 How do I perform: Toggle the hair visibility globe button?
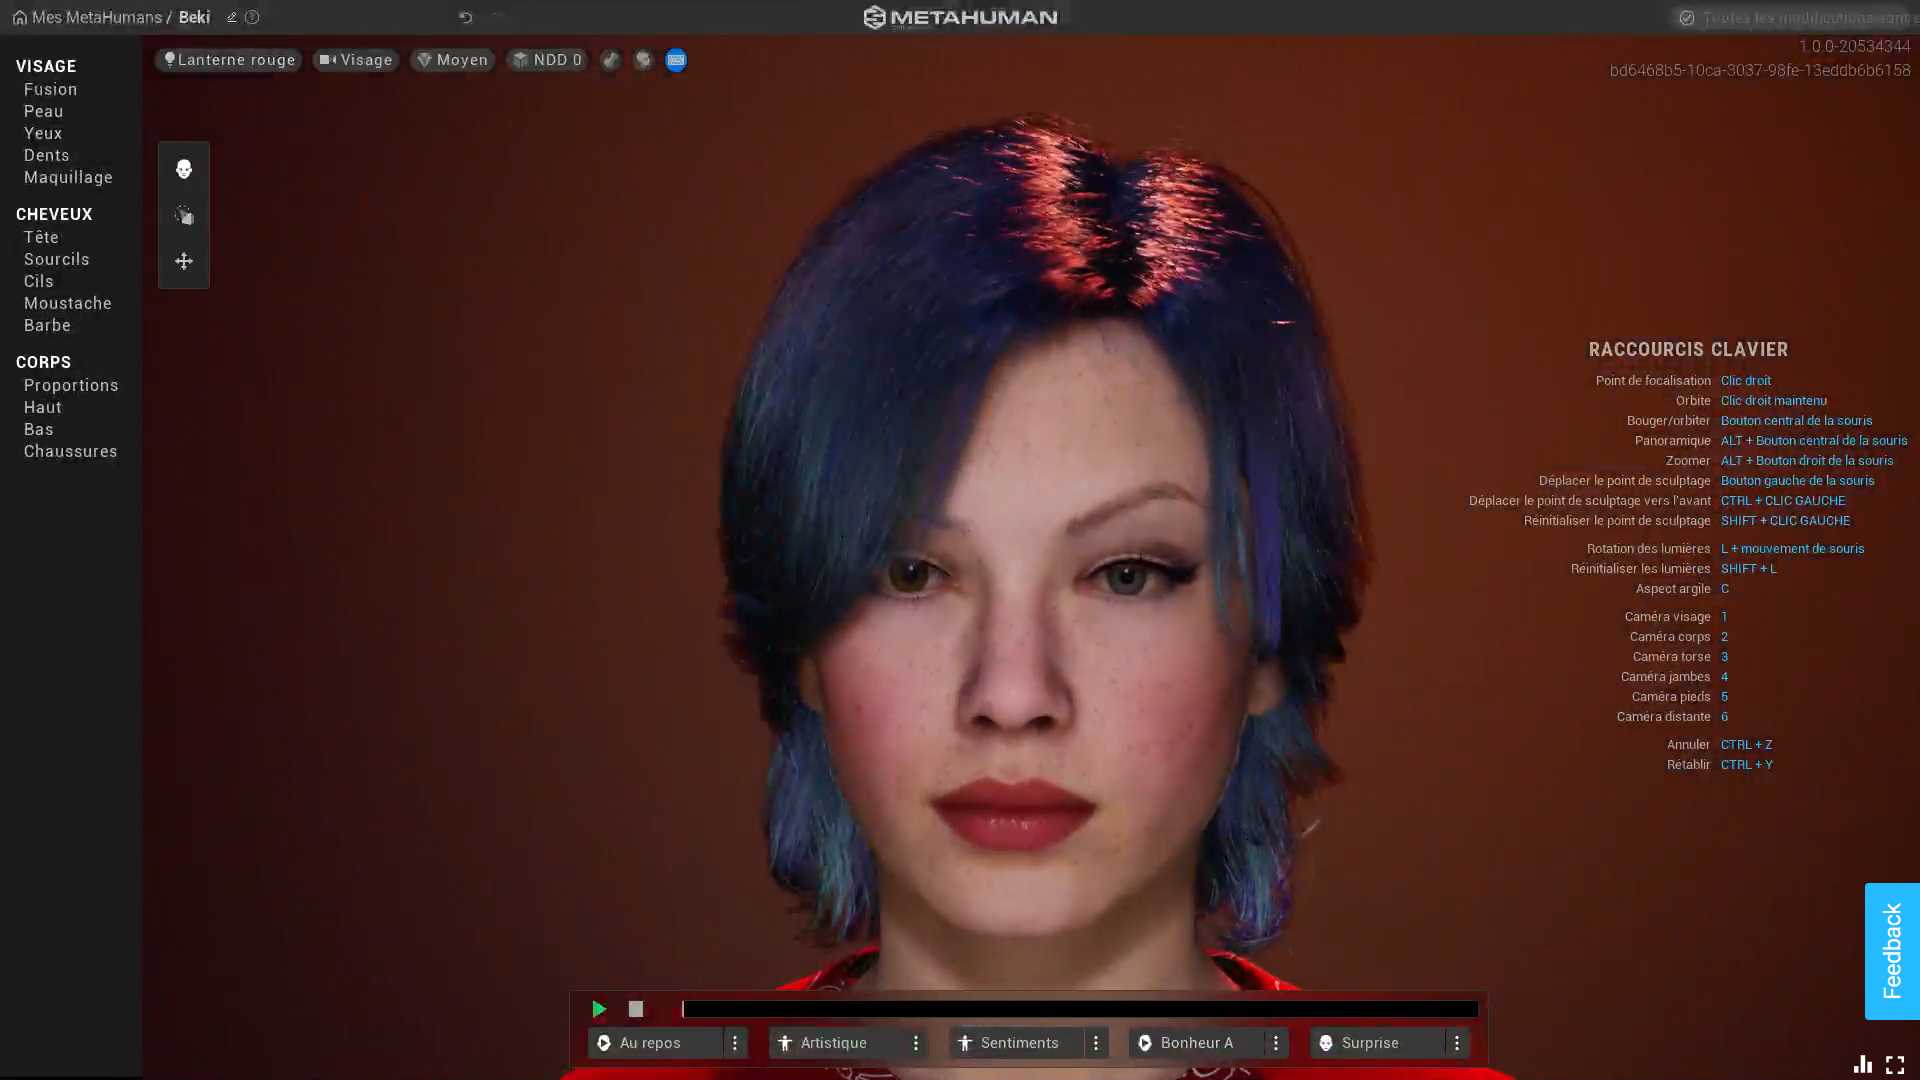(x=643, y=60)
